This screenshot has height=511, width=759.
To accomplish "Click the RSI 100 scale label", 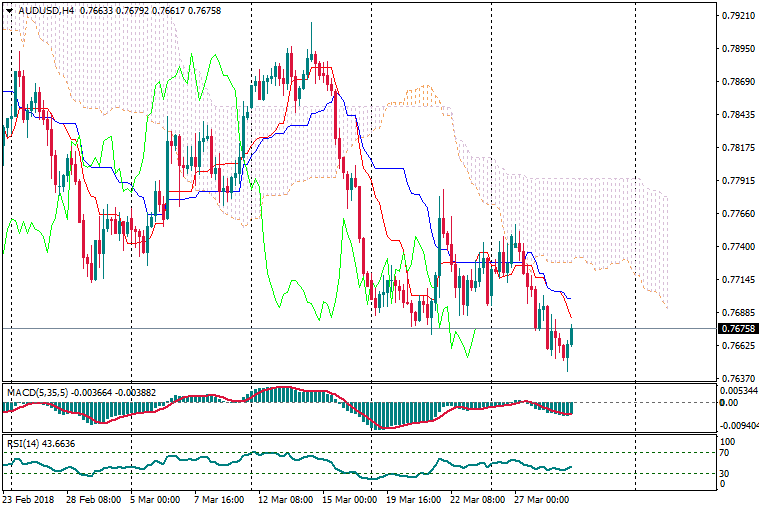I will [x=729, y=441].
